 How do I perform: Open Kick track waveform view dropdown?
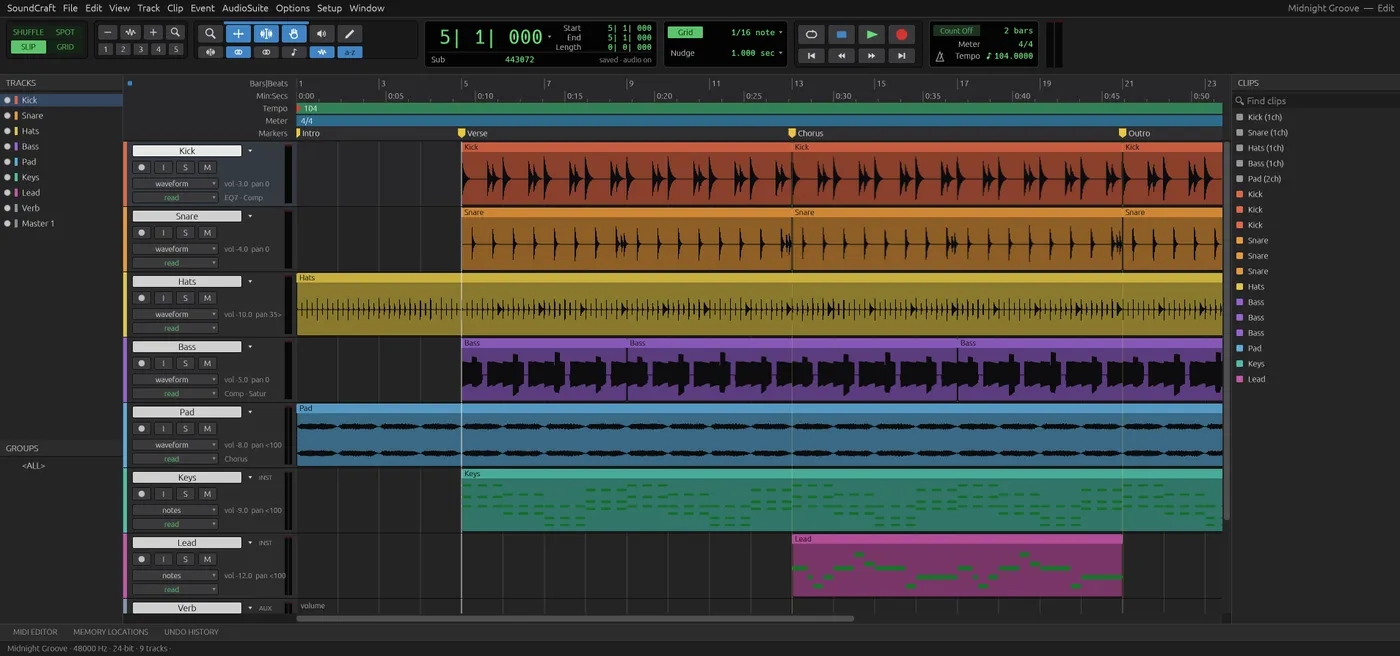click(175, 184)
